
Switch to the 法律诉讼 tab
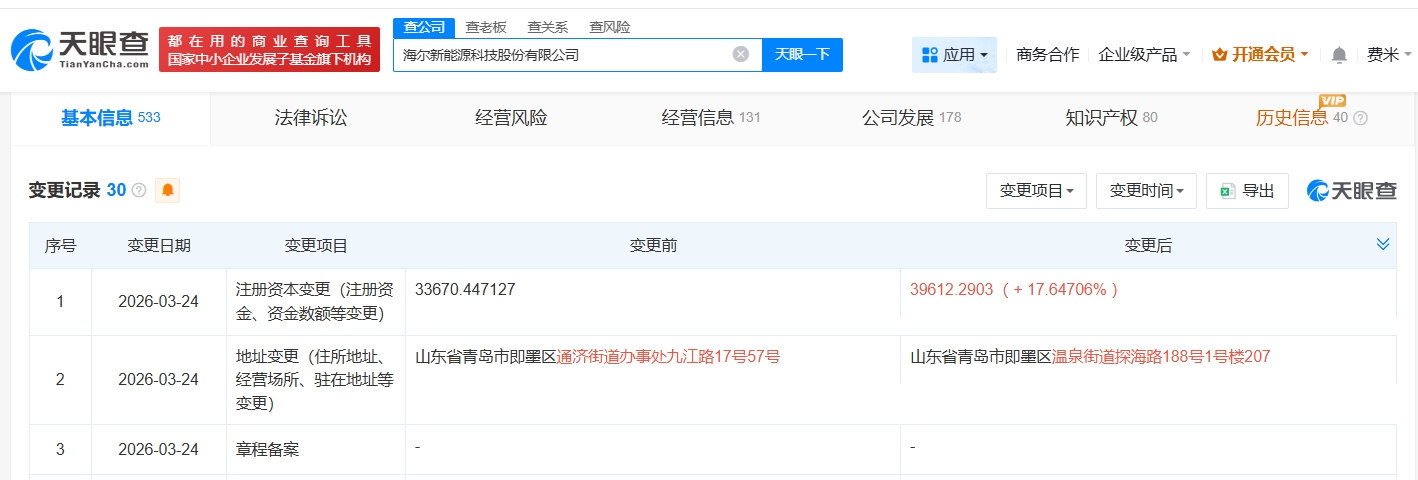coord(311,118)
